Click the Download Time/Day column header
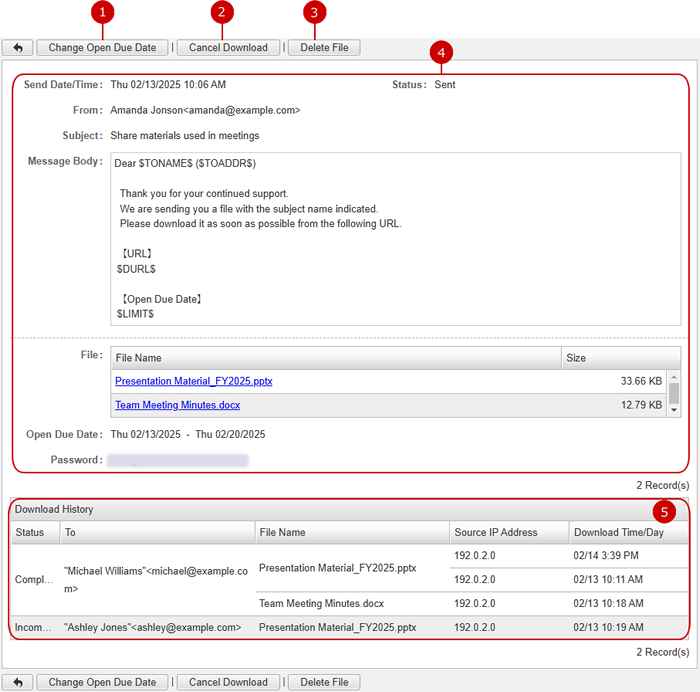This screenshot has height=692, width=700. 629,533
